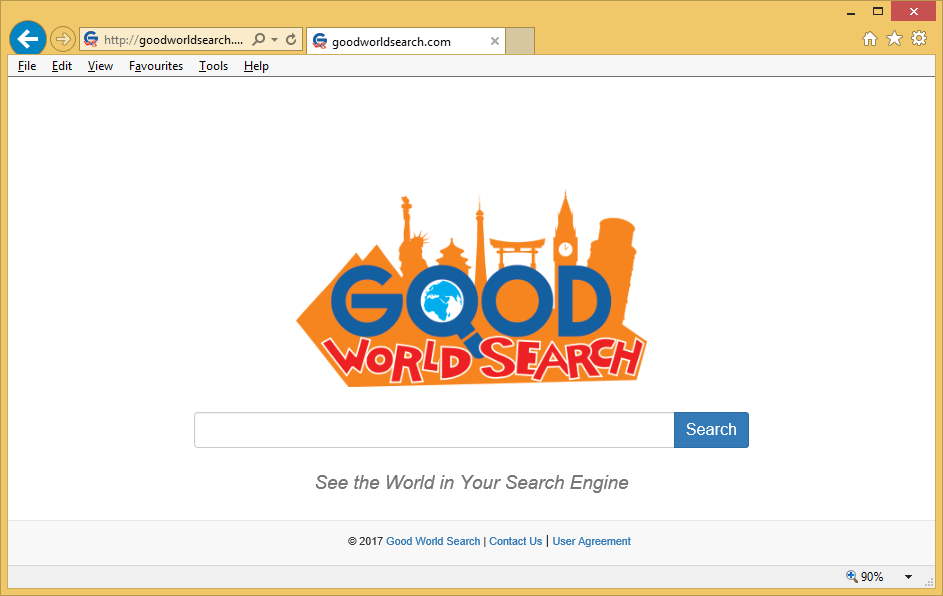The height and width of the screenshot is (596, 943).
Task: Click the Forward navigation arrow
Action: [x=63, y=40]
